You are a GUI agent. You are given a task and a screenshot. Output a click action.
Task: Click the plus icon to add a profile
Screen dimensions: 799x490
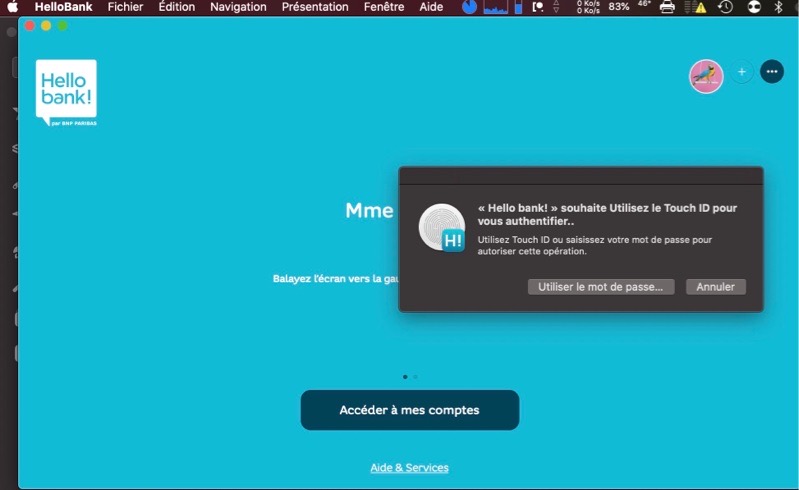pyautogui.click(x=741, y=72)
